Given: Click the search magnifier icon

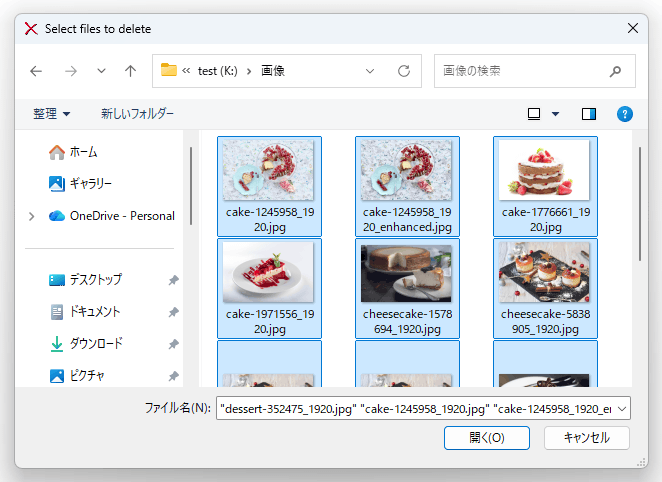Looking at the screenshot, I should click(x=615, y=71).
